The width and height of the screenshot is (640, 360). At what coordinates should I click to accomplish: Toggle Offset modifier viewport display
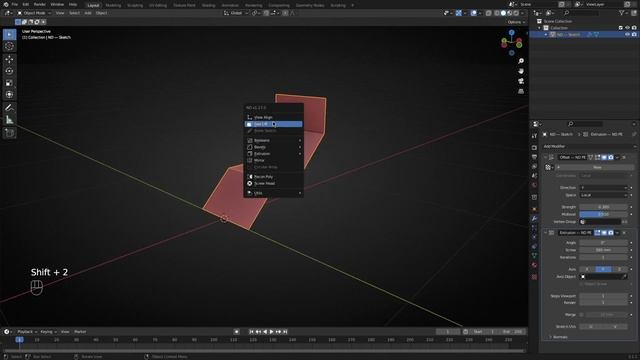pos(604,157)
